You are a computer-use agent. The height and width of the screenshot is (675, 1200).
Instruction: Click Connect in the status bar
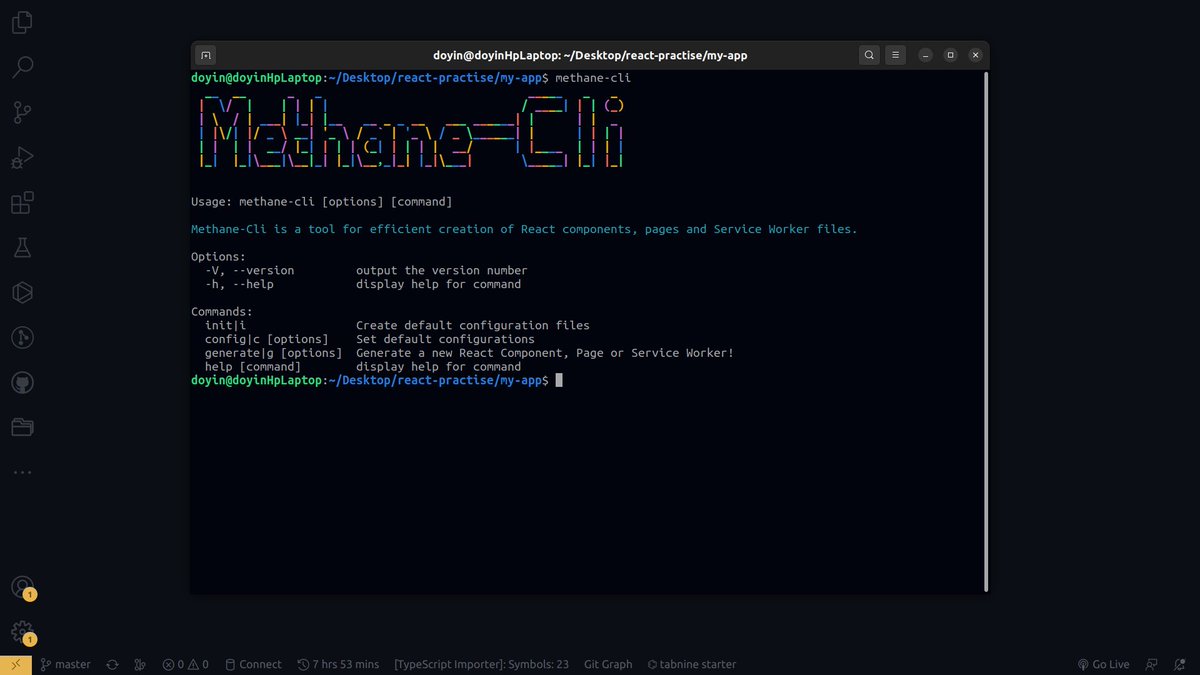pos(253,664)
